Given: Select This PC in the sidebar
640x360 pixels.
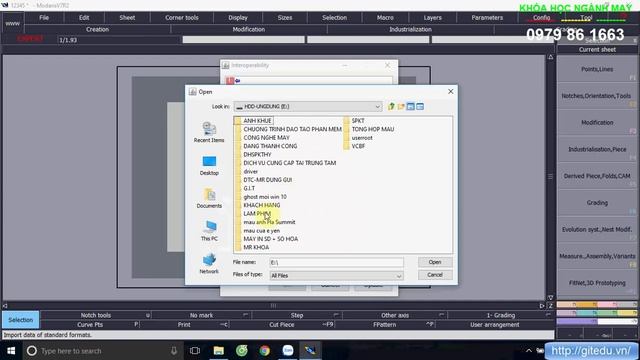Looking at the screenshot, I should [209, 231].
